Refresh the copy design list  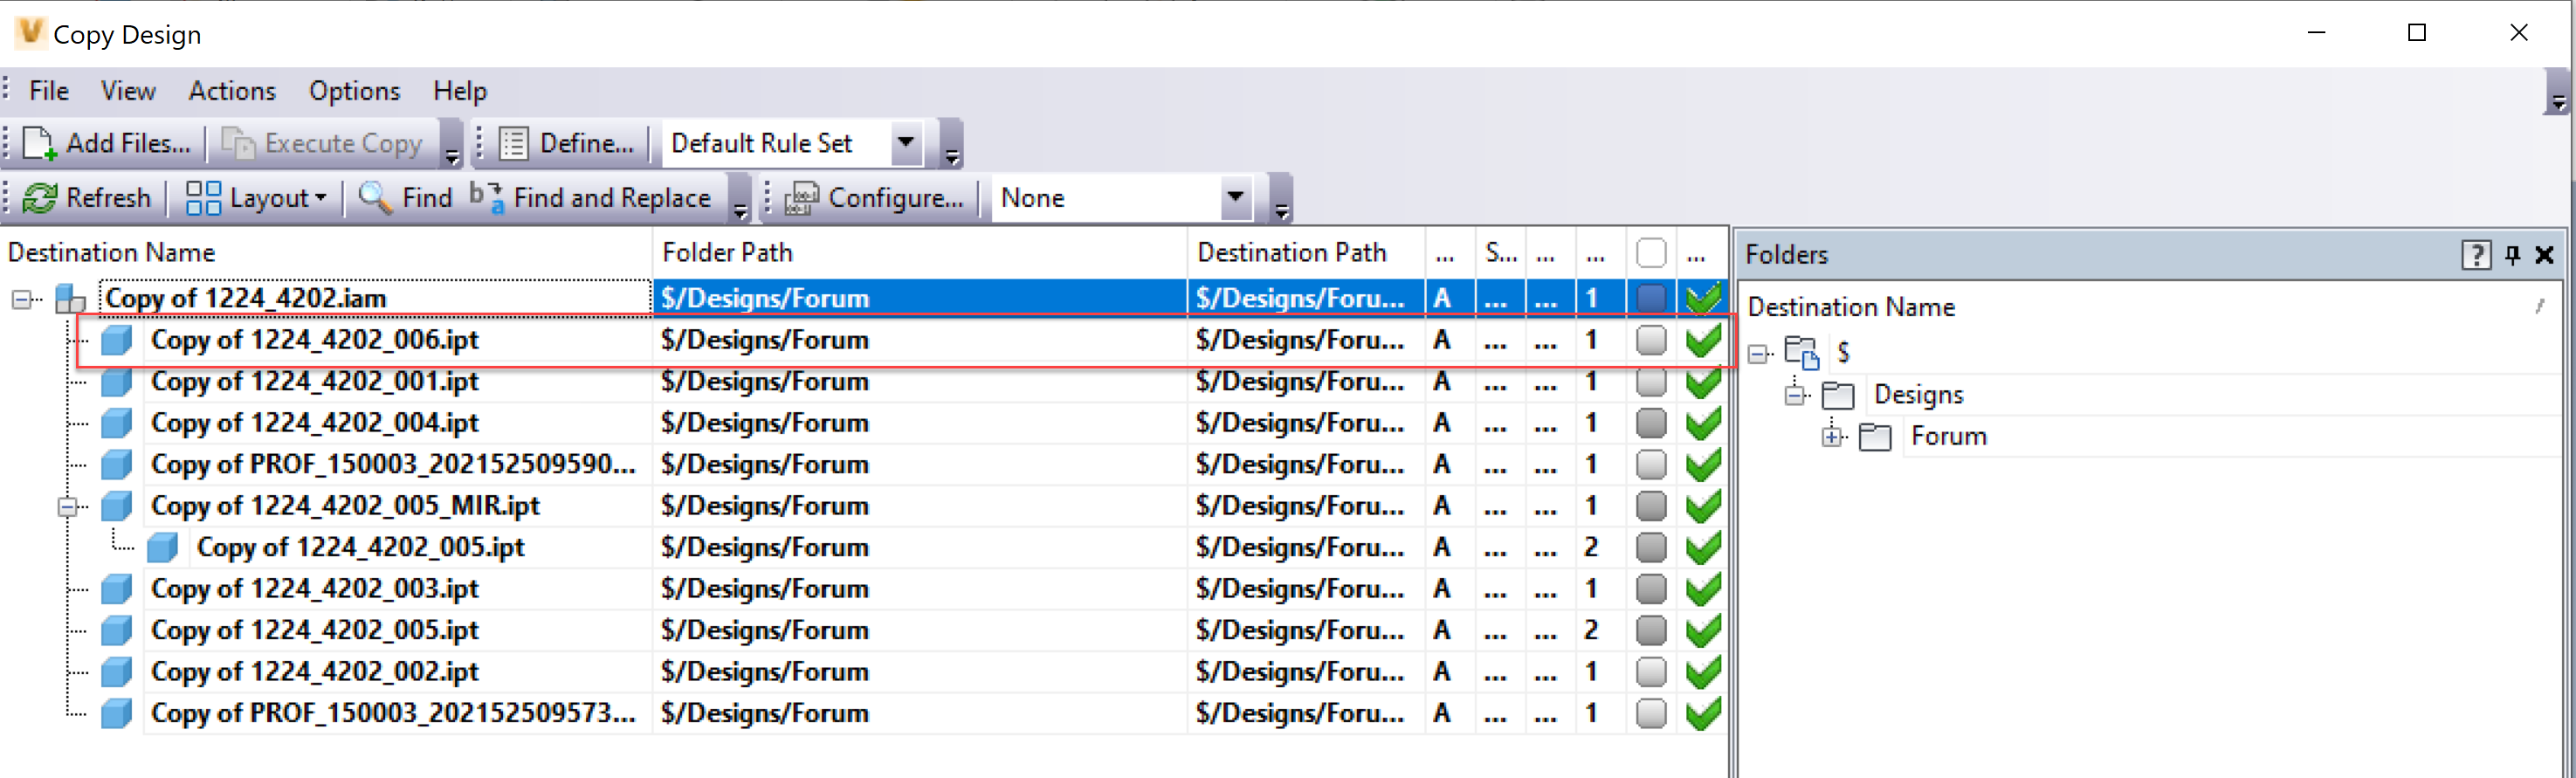click(x=86, y=197)
